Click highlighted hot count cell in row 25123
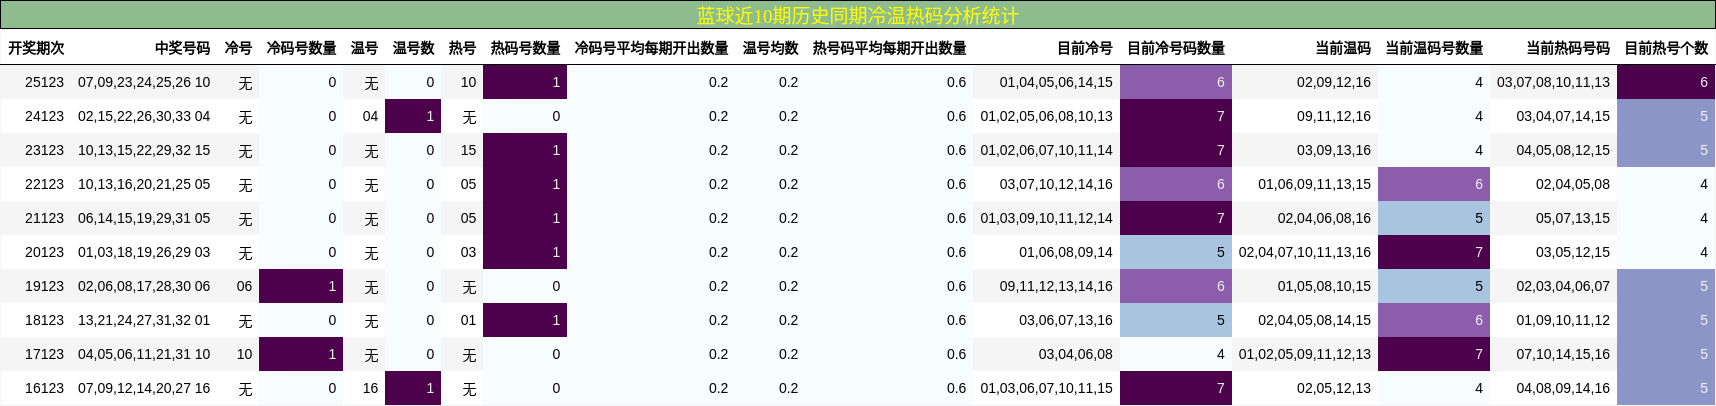Viewport: 1716px width, 406px height. (x=525, y=82)
